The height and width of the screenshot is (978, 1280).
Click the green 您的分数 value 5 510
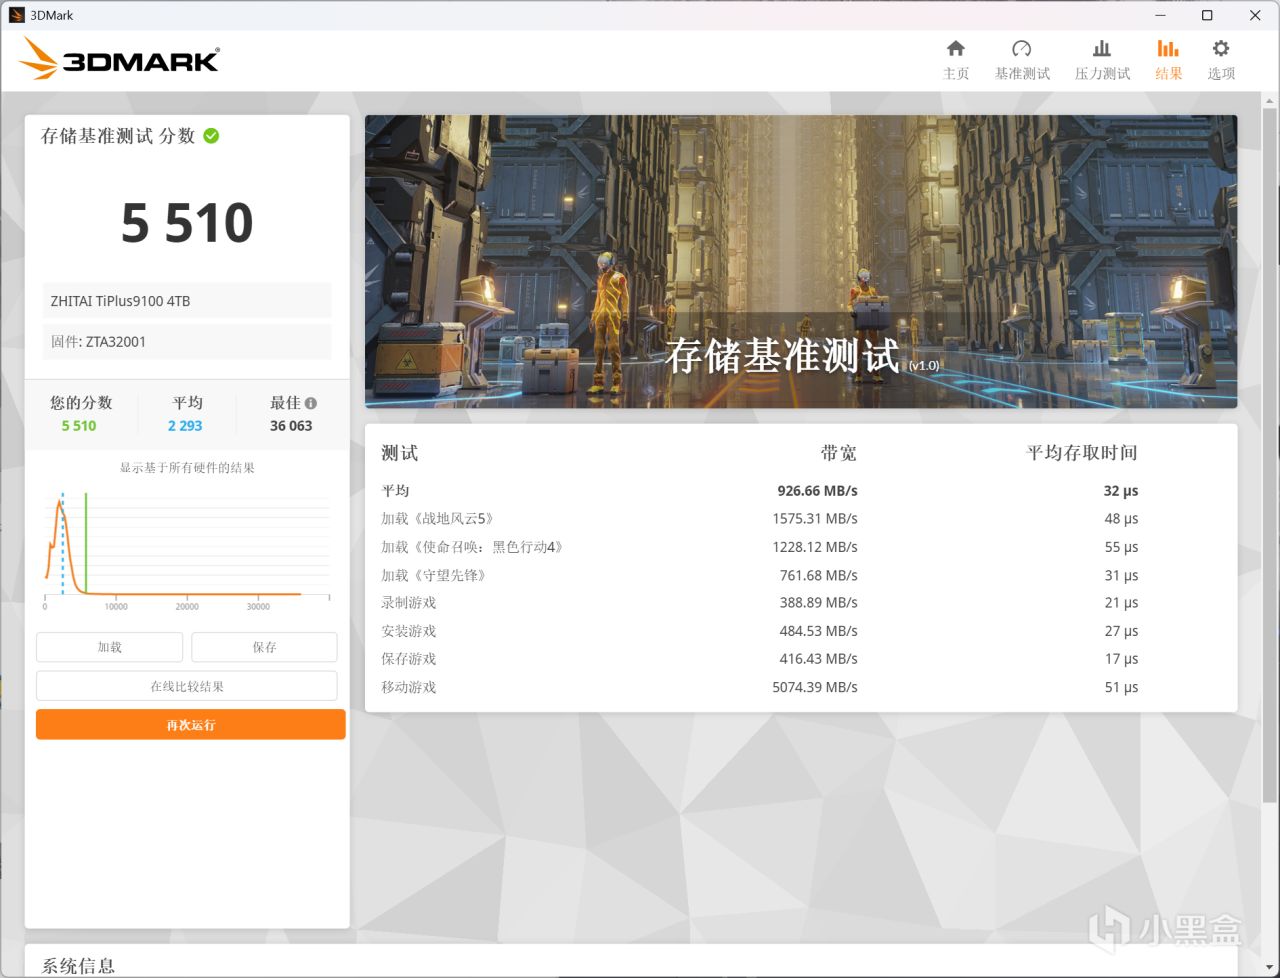click(79, 425)
